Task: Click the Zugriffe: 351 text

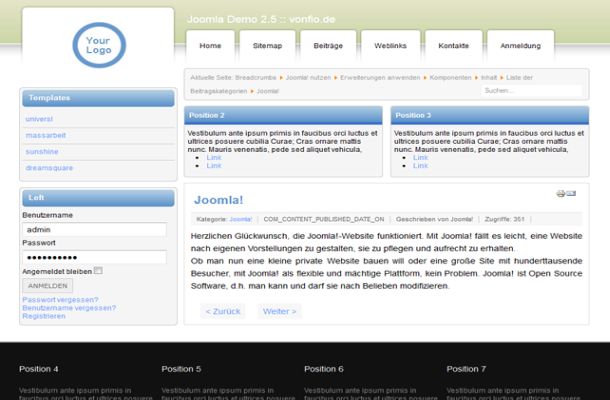Action: pyautogui.click(x=505, y=219)
